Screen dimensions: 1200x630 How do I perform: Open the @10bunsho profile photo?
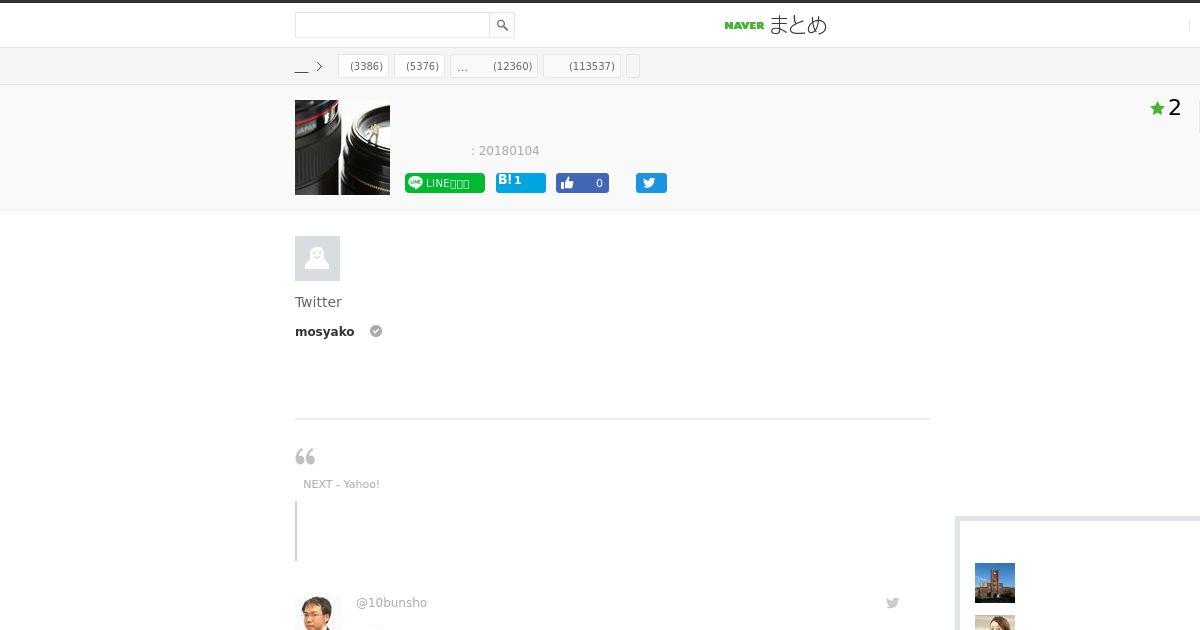coord(318,613)
